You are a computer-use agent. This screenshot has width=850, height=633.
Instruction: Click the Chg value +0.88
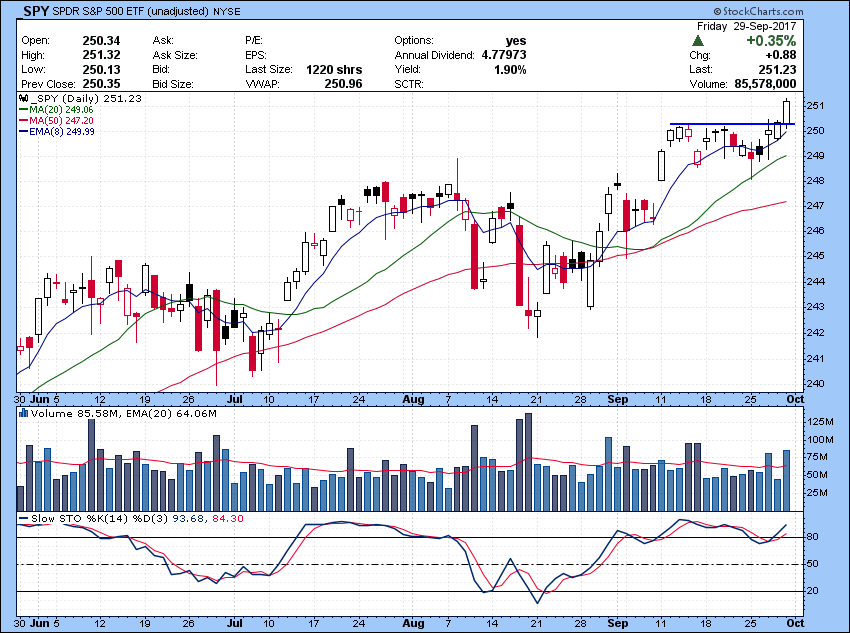click(x=781, y=55)
